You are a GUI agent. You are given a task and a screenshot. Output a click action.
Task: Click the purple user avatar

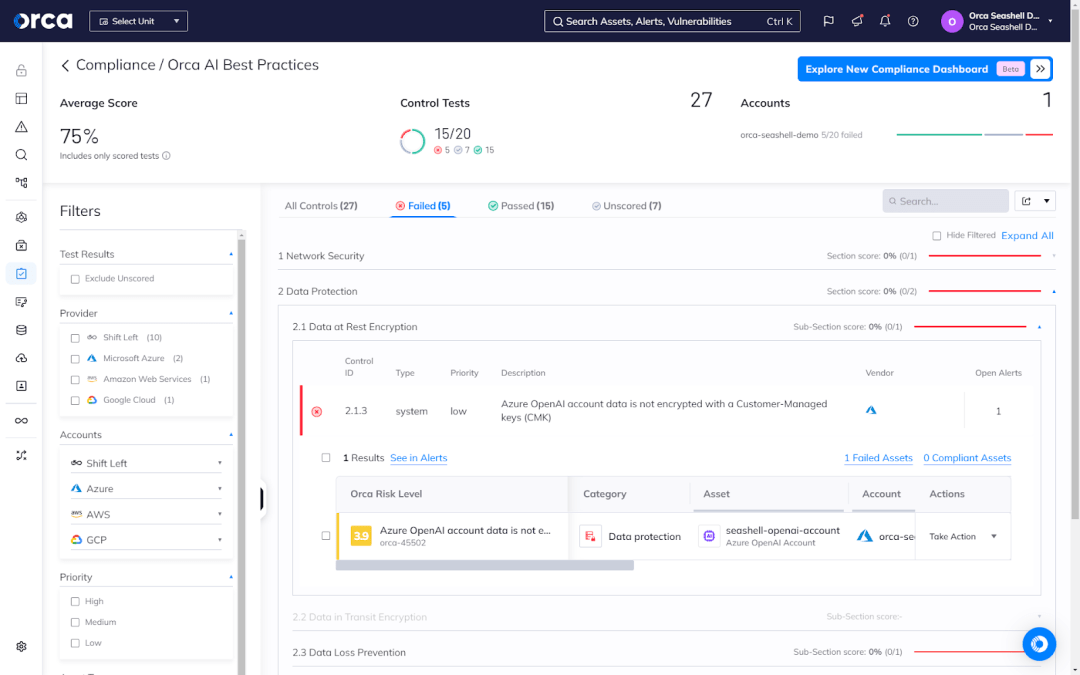(952, 21)
